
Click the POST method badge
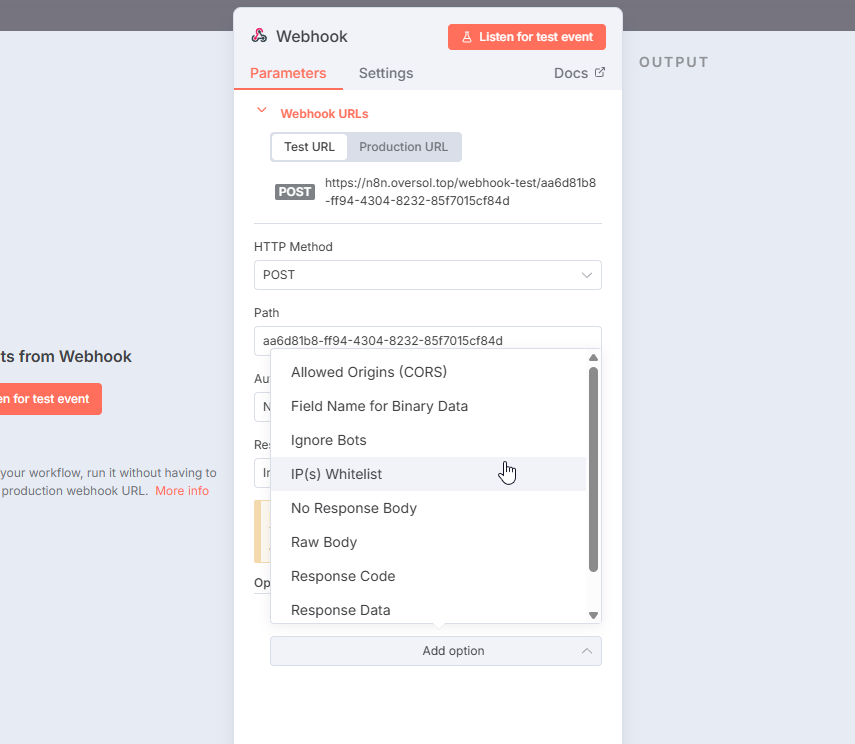(295, 192)
